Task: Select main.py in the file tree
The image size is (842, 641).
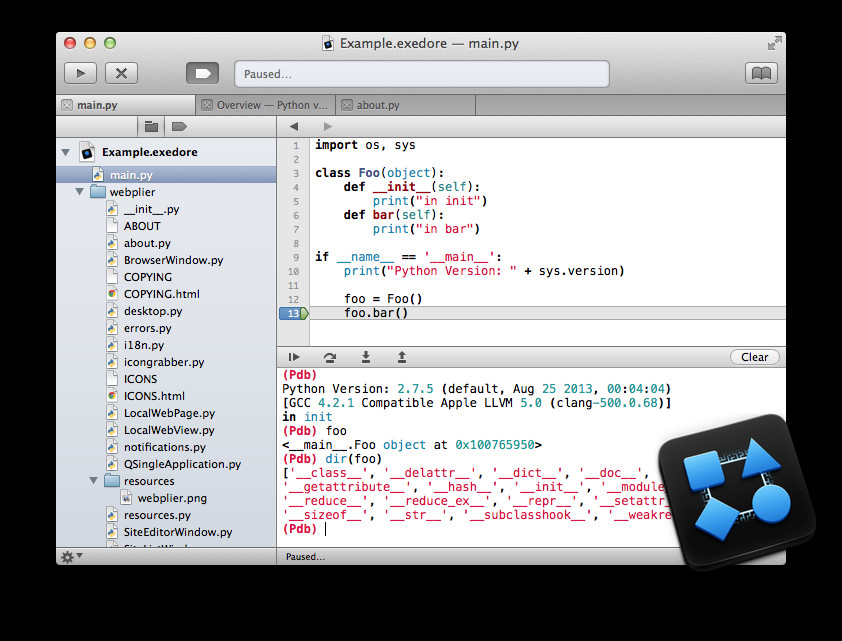Action: tap(166, 175)
